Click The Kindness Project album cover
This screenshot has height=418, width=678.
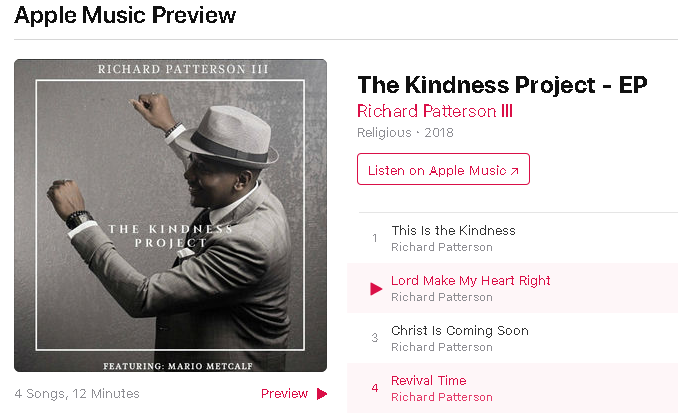(x=170, y=215)
